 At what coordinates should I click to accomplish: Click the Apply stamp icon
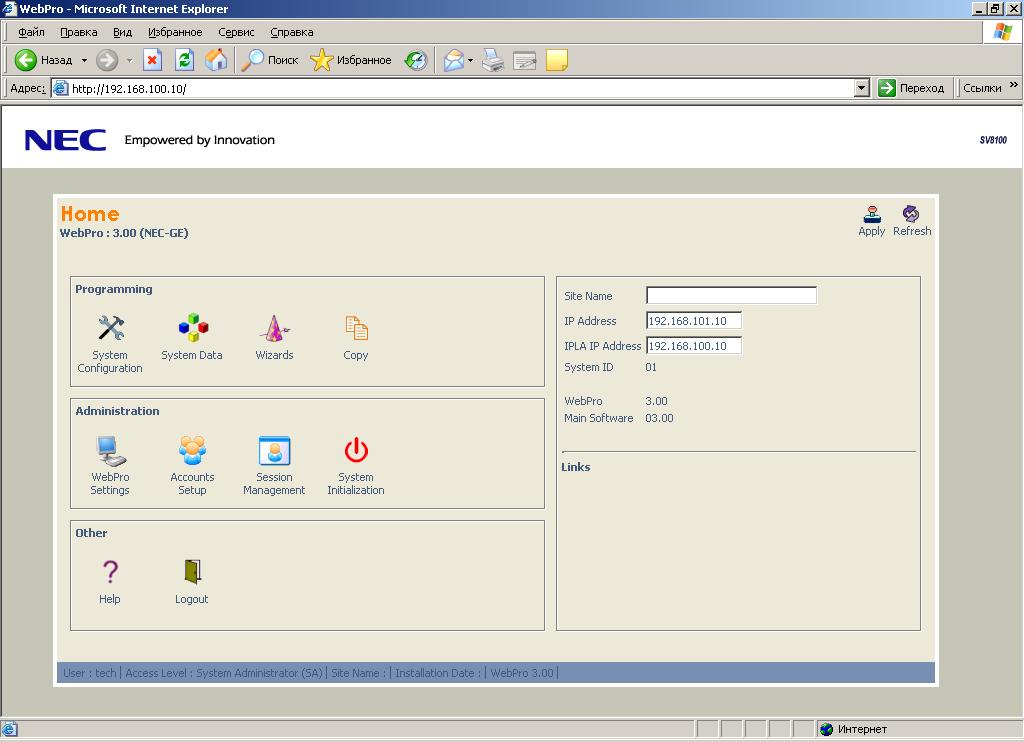coord(872,214)
